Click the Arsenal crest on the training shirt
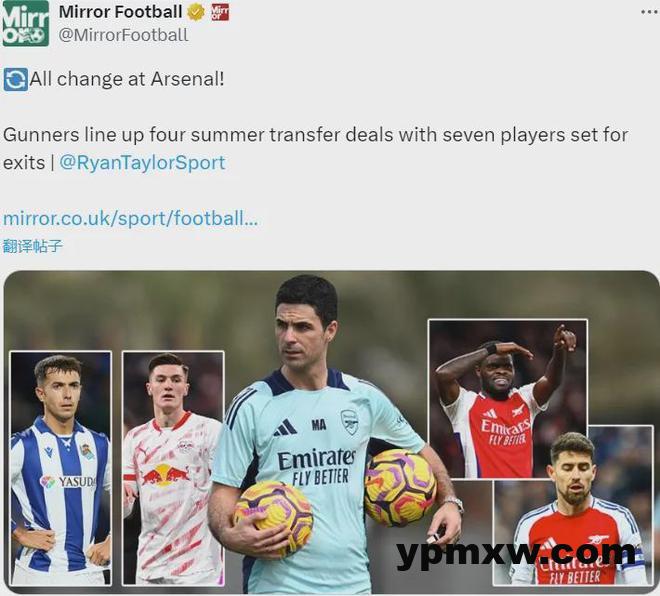This screenshot has height=596, width=660. point(349,422)
